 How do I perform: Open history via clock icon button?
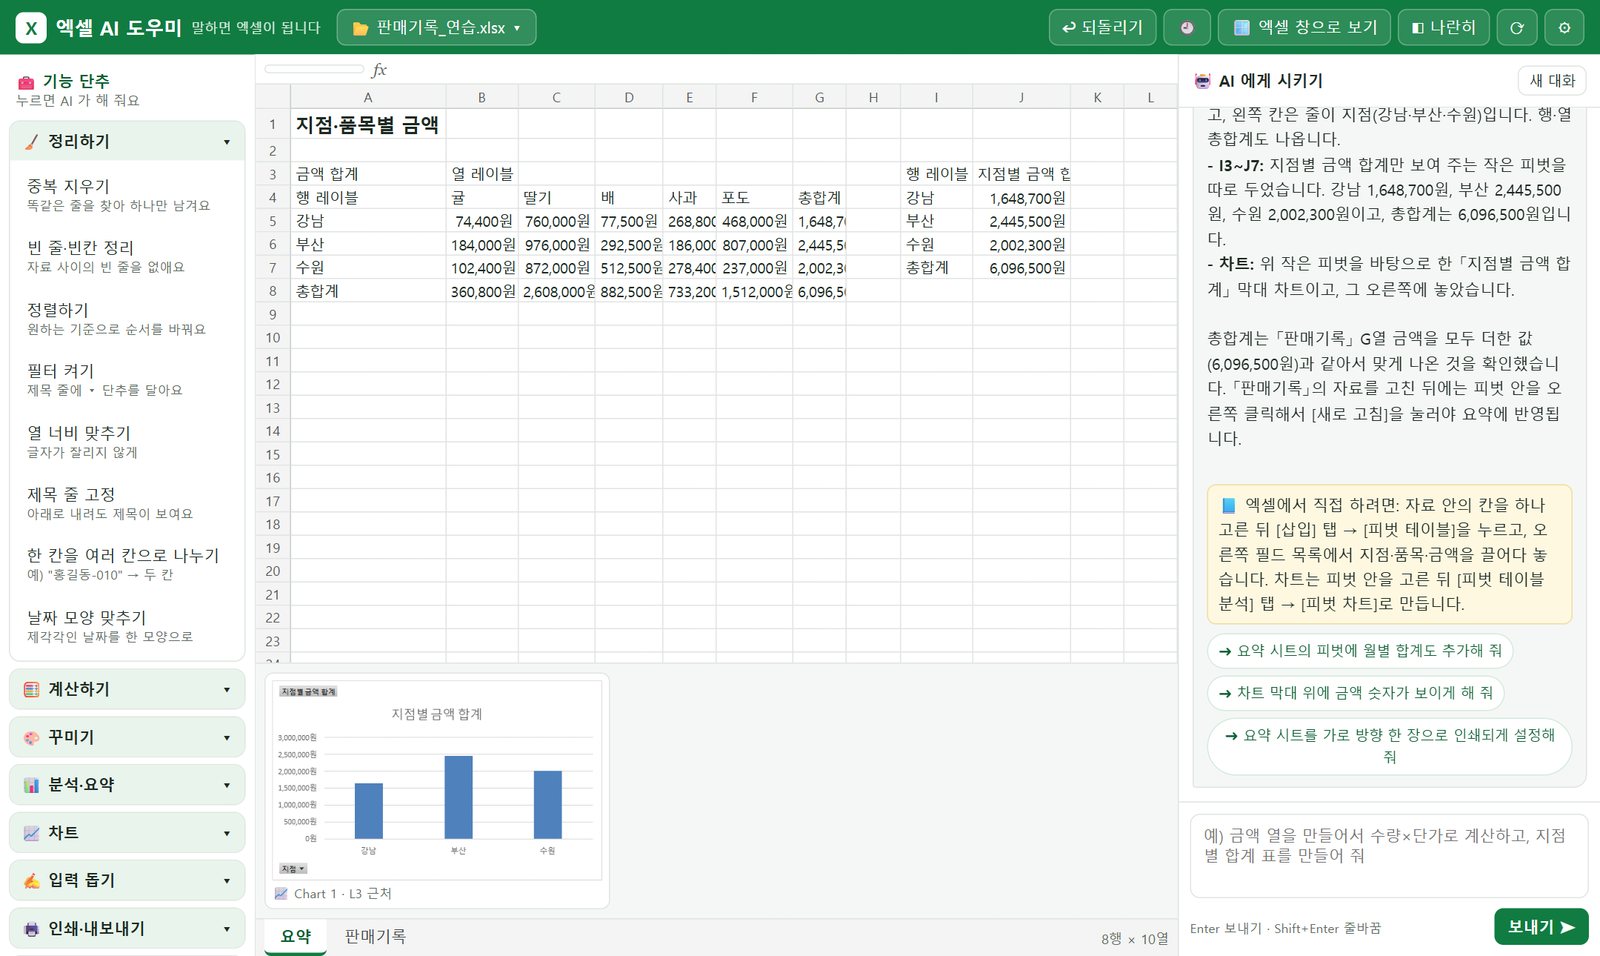[1187, 28]
